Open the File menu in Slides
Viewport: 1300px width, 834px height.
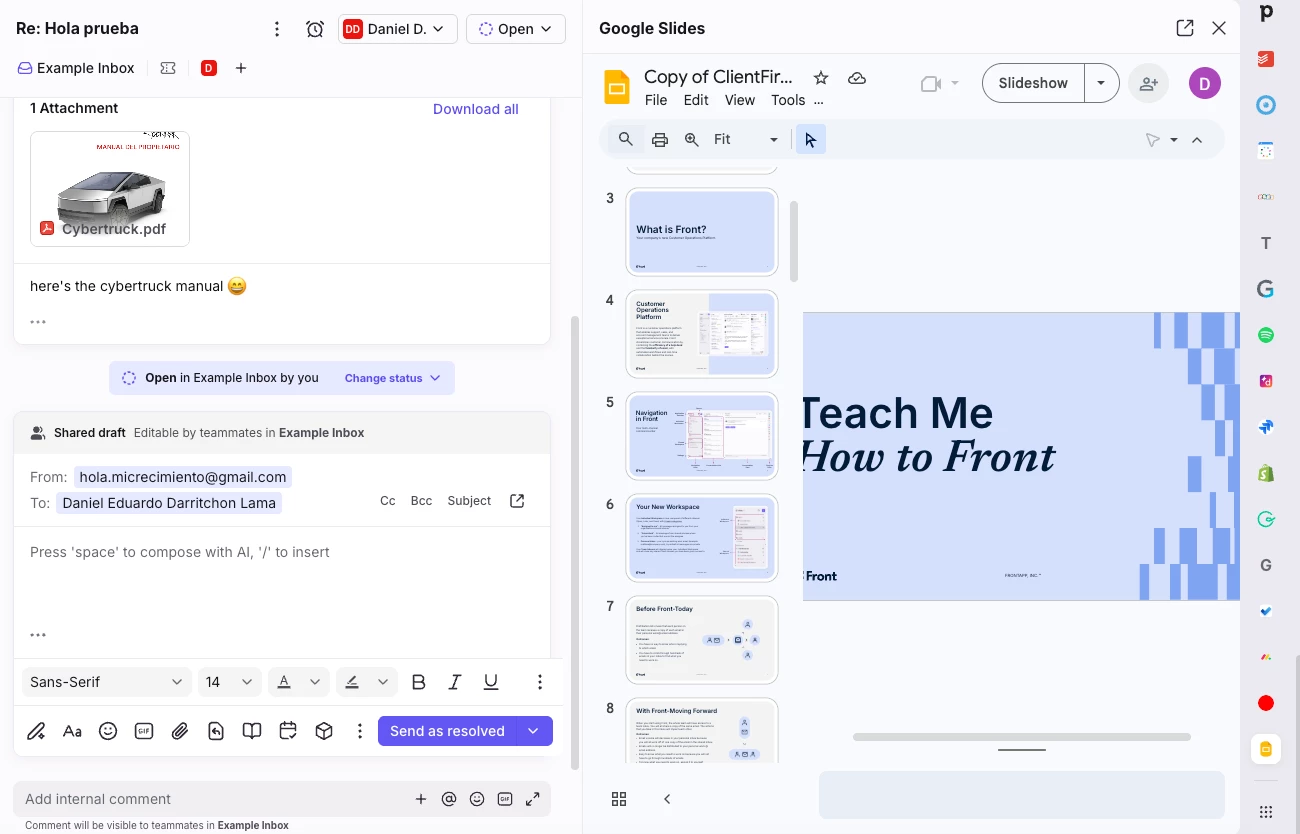(656, 100)
